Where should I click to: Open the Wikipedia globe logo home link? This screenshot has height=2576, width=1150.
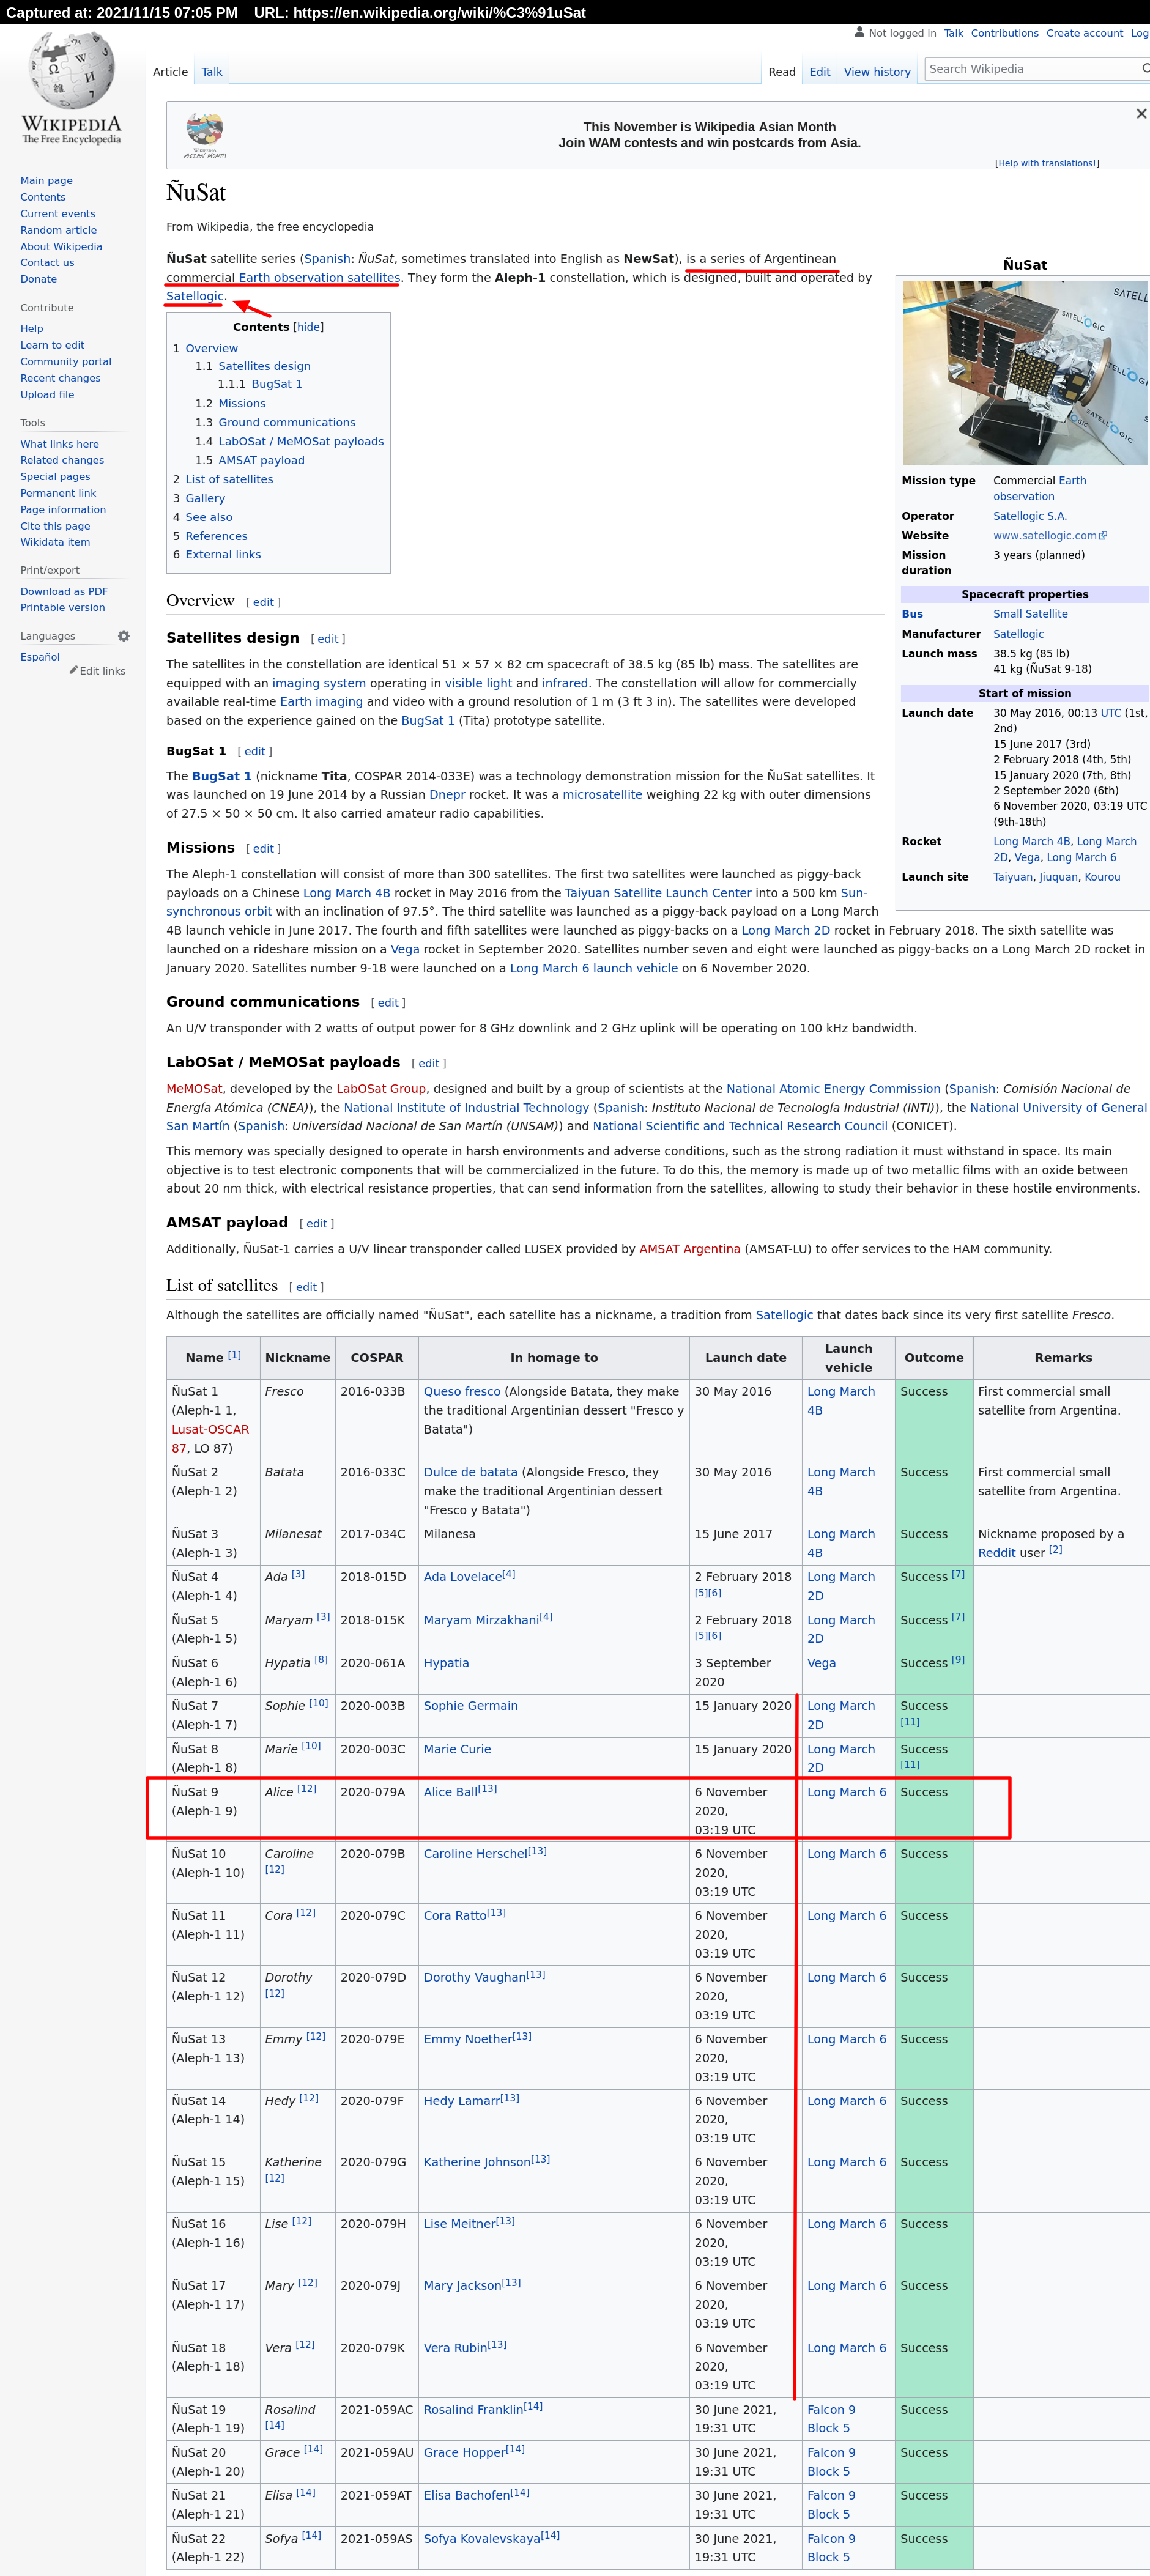point(71,88)
